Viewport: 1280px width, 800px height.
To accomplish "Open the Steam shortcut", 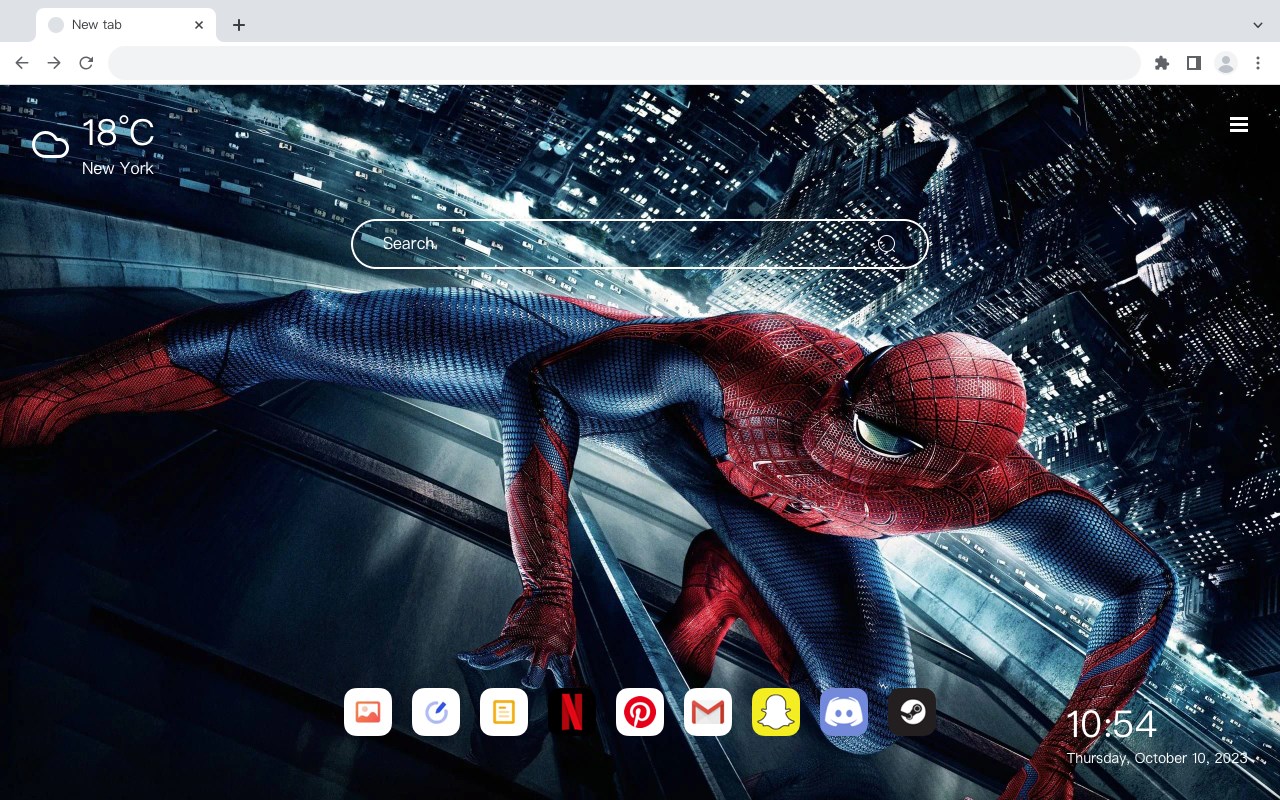I will click(x=912, y=712).
